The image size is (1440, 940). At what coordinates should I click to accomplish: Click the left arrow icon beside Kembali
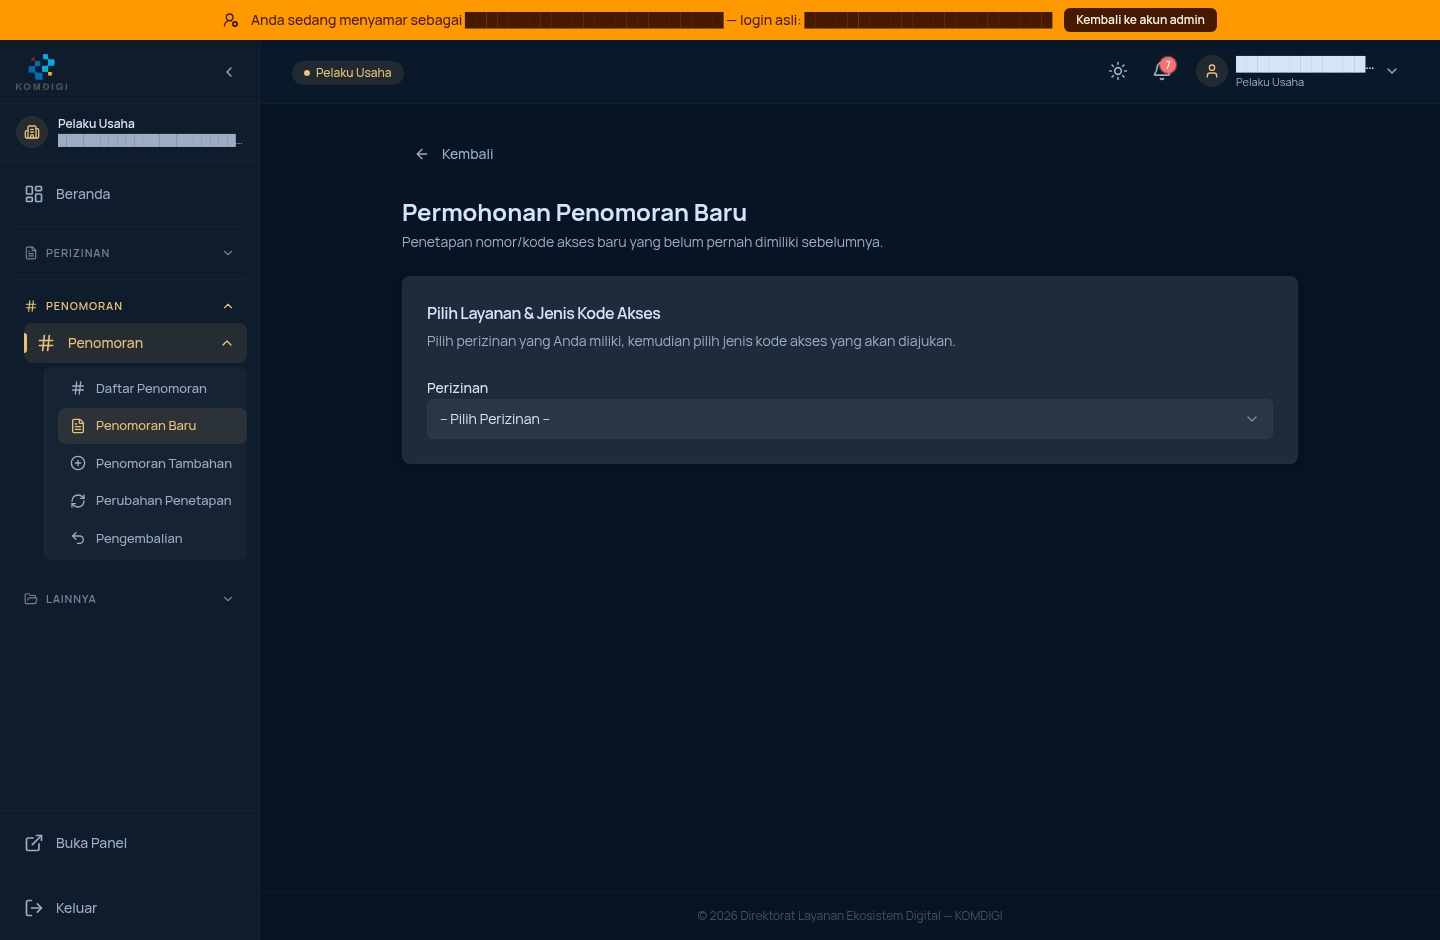click(x=422, y=154)
